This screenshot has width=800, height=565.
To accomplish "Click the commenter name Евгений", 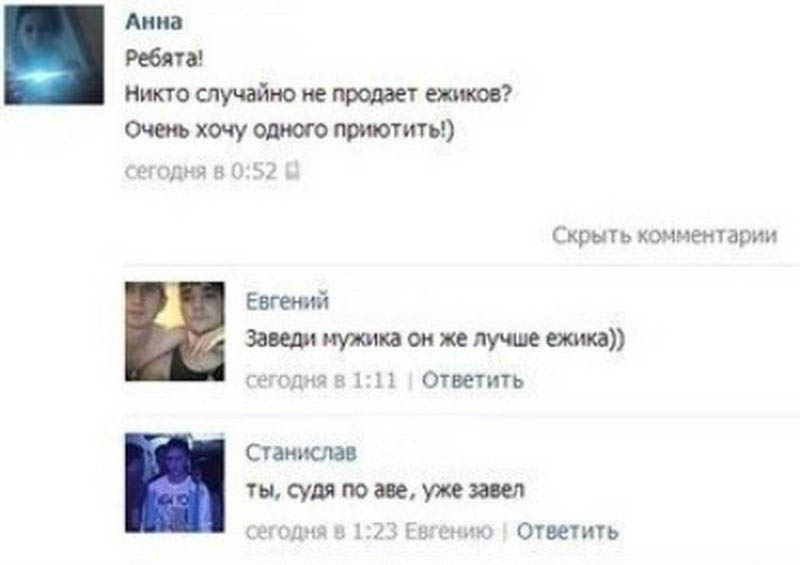I will [x=287, y=301].
